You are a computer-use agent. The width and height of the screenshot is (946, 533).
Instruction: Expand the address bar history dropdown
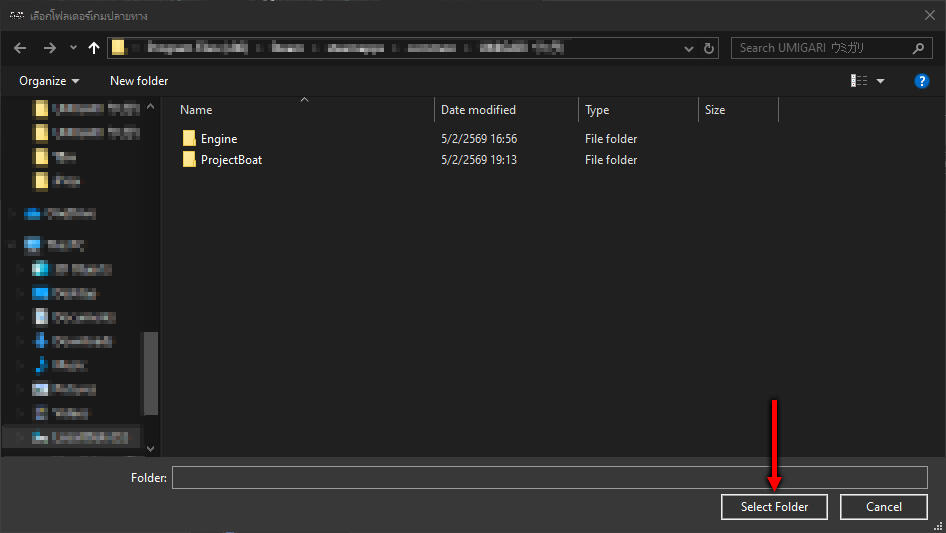point(689,48)
